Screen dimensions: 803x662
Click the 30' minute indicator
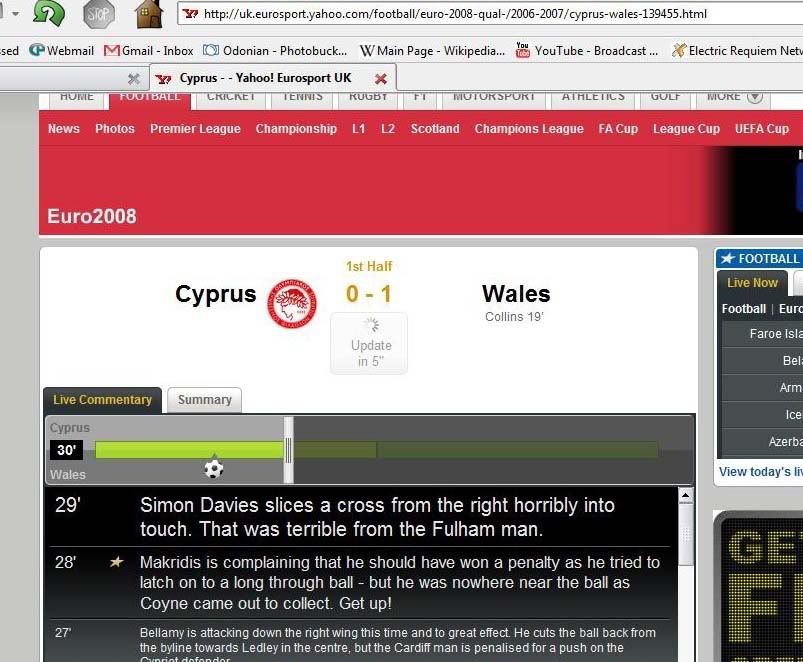point(67,450)
